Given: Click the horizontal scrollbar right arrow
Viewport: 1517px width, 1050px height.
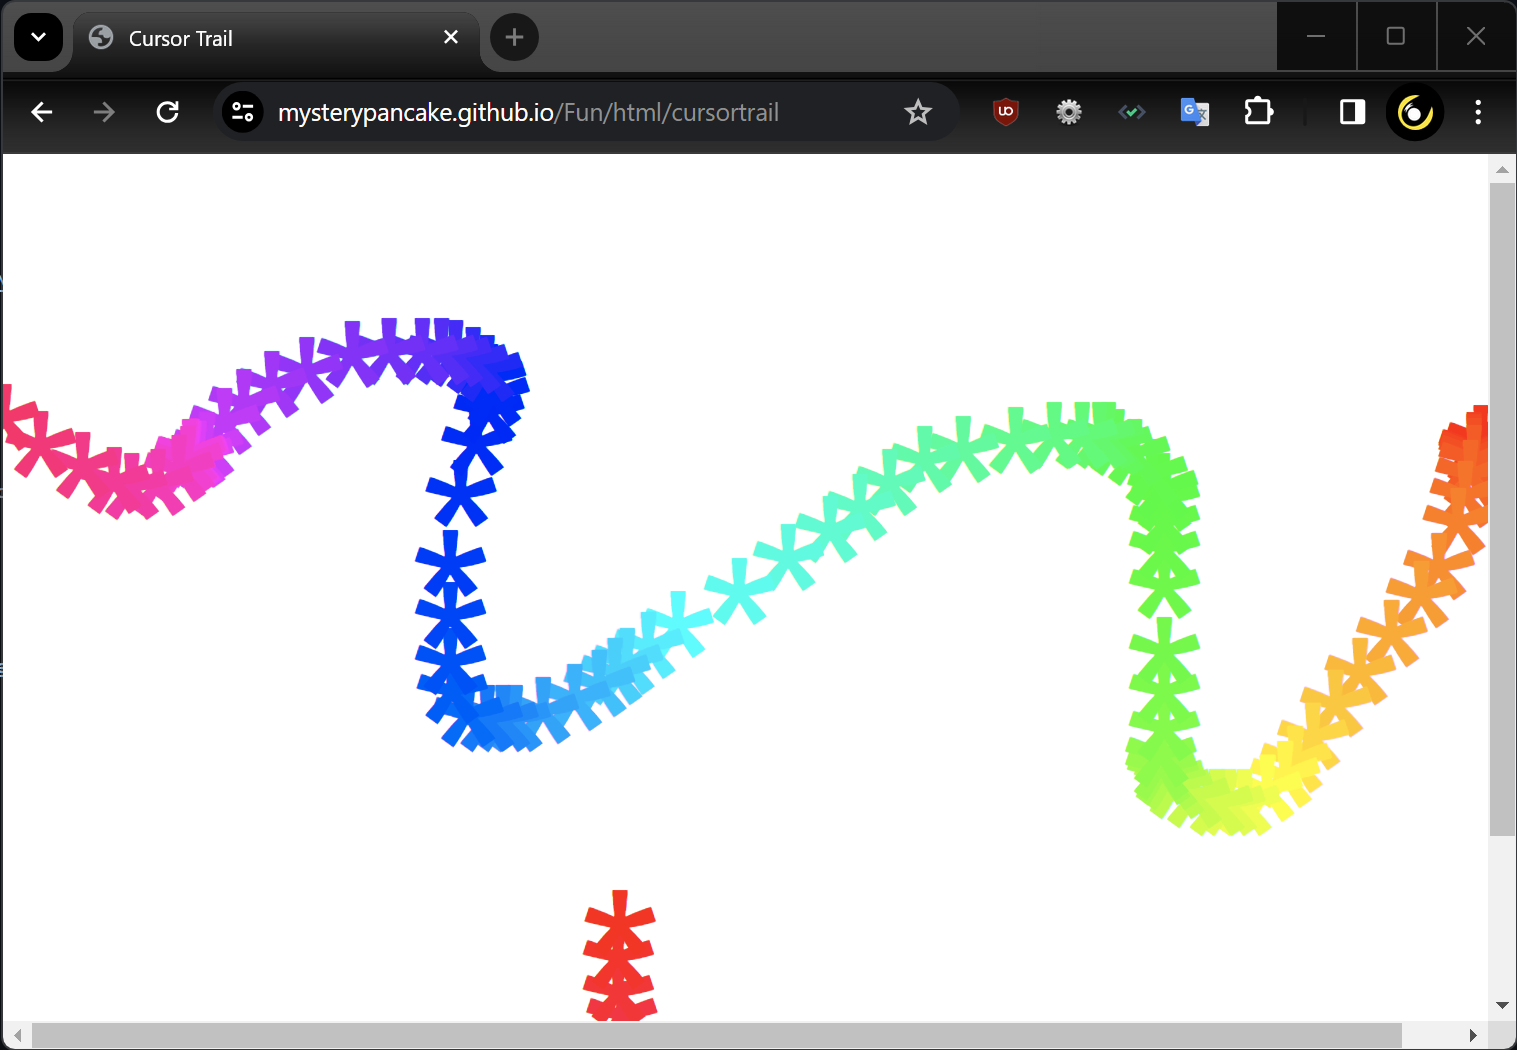Looking at the screenshot, I should coord(1473,1035).
